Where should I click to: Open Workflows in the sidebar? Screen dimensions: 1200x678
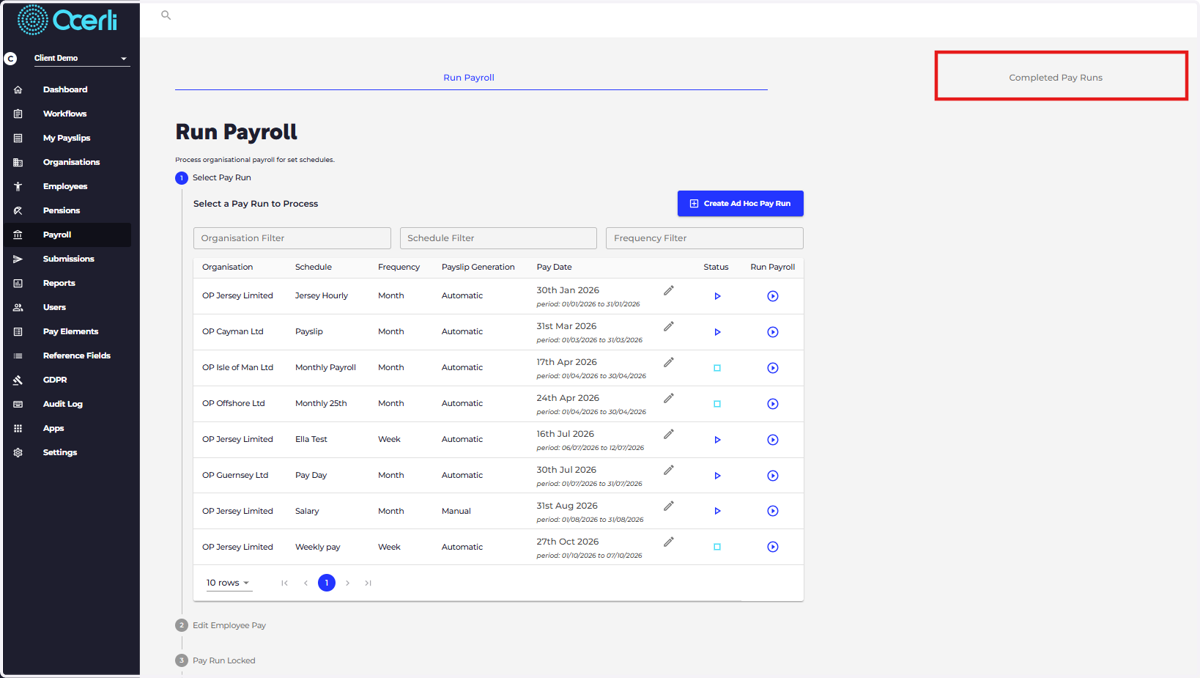65,113
